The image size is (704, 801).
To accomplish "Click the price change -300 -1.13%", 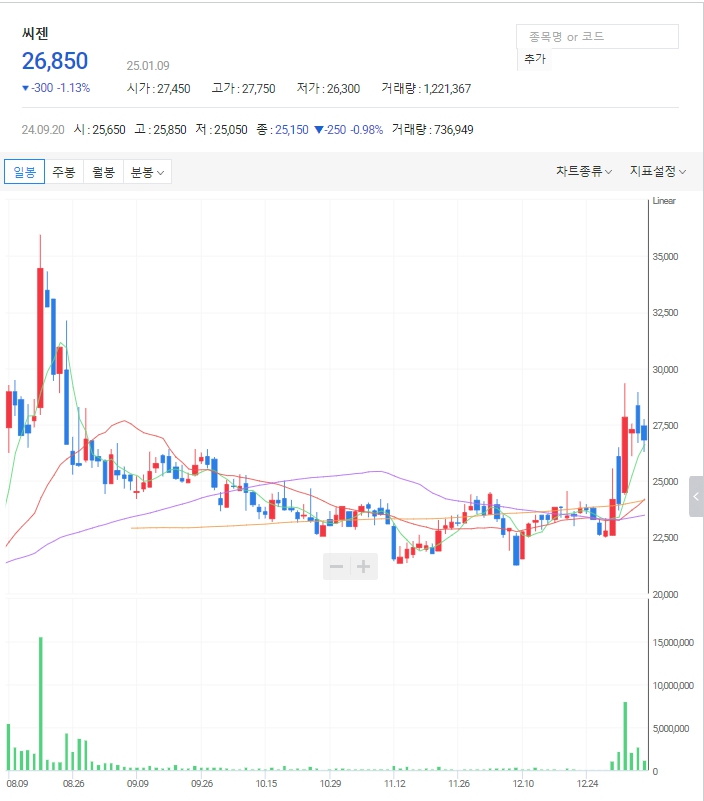I will (56, 88).
